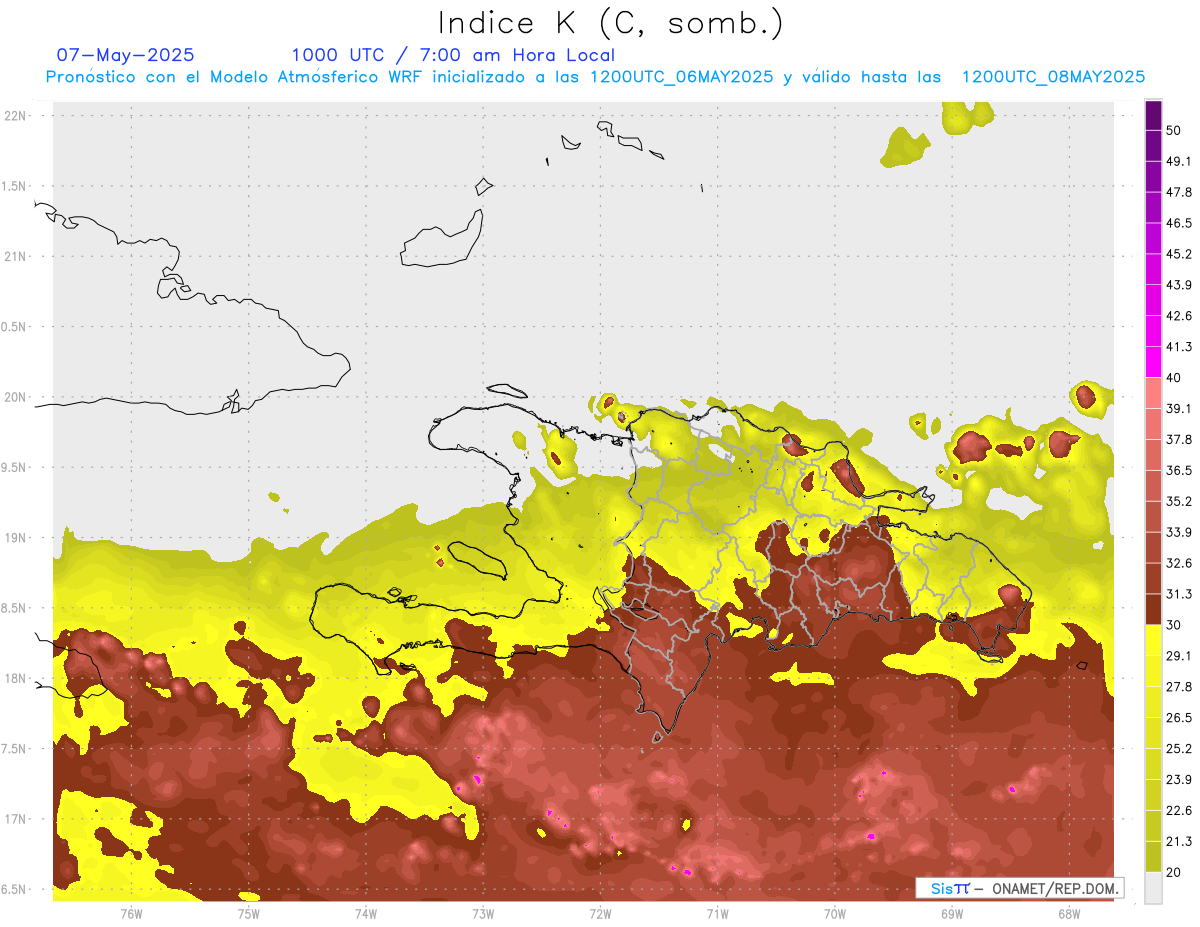This screenshot has height=927, width=1200.
Task: Click the '21N' latitude label
Action: click(x=16, y=257)
